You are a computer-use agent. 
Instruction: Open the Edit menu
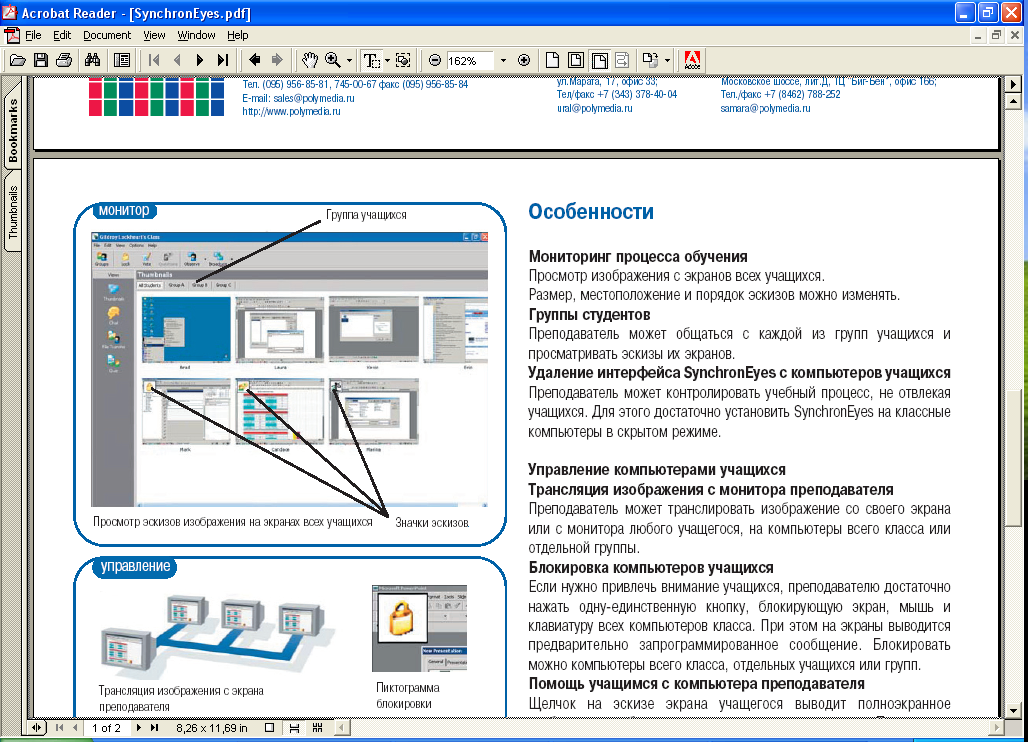tap(62, 35)
